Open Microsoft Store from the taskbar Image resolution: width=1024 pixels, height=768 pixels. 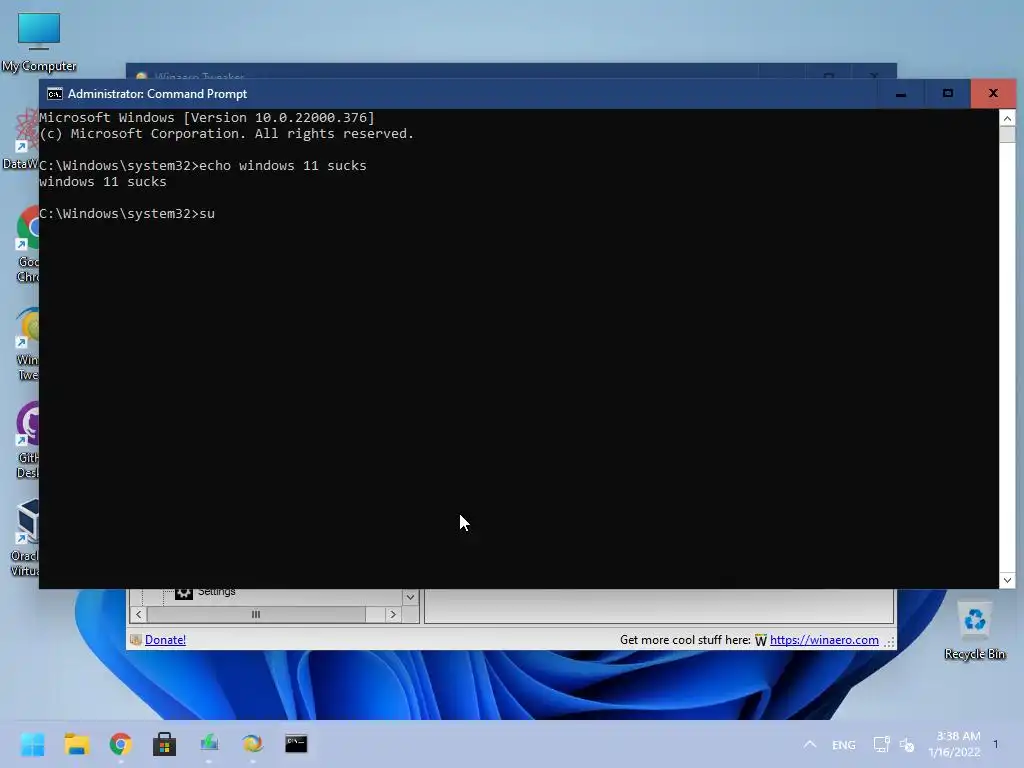165,744
